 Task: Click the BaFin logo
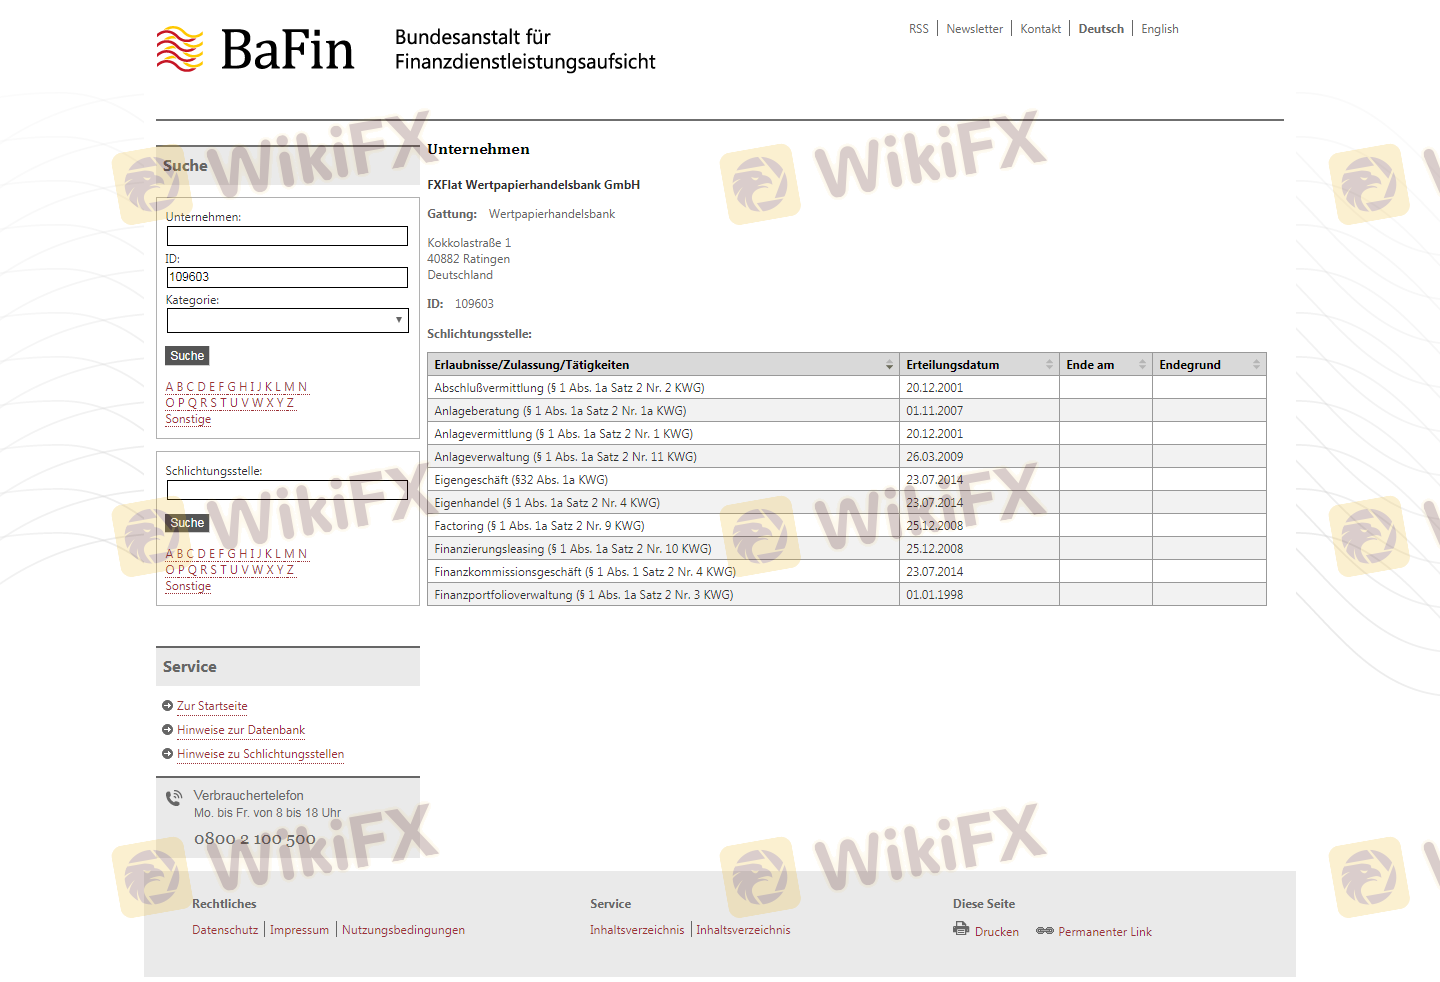256,49
